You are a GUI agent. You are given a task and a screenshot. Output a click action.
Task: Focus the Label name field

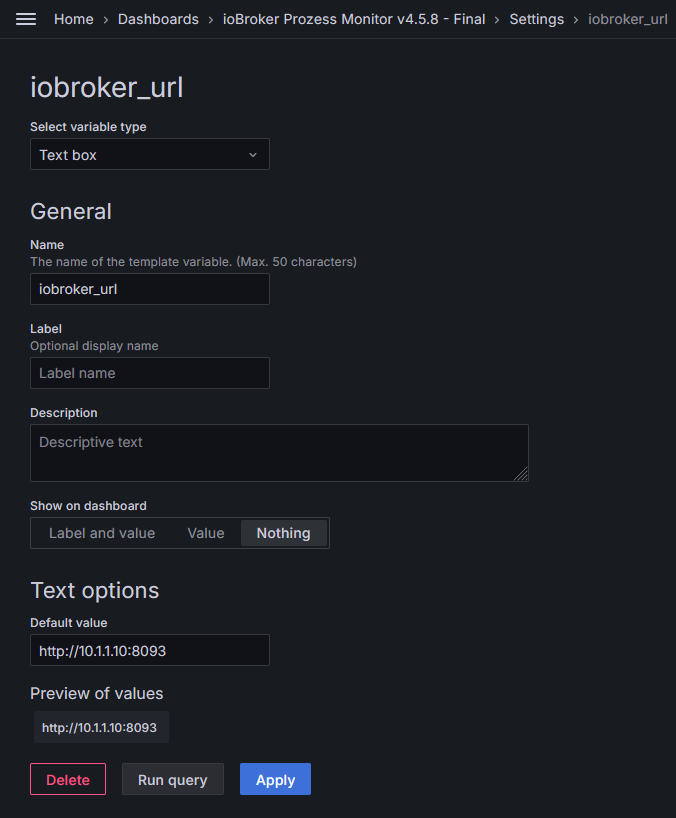(149, 373)
